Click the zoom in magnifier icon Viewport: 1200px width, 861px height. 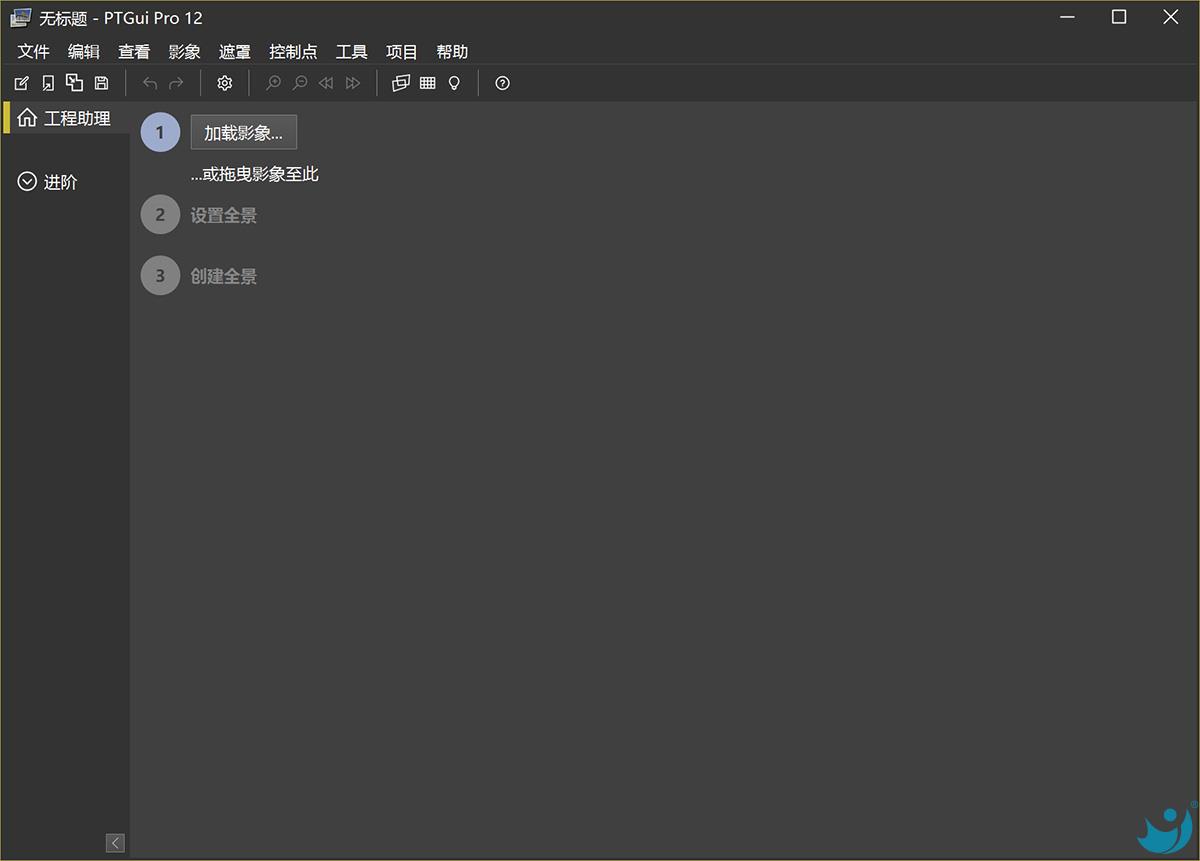(x=273, y=83)
